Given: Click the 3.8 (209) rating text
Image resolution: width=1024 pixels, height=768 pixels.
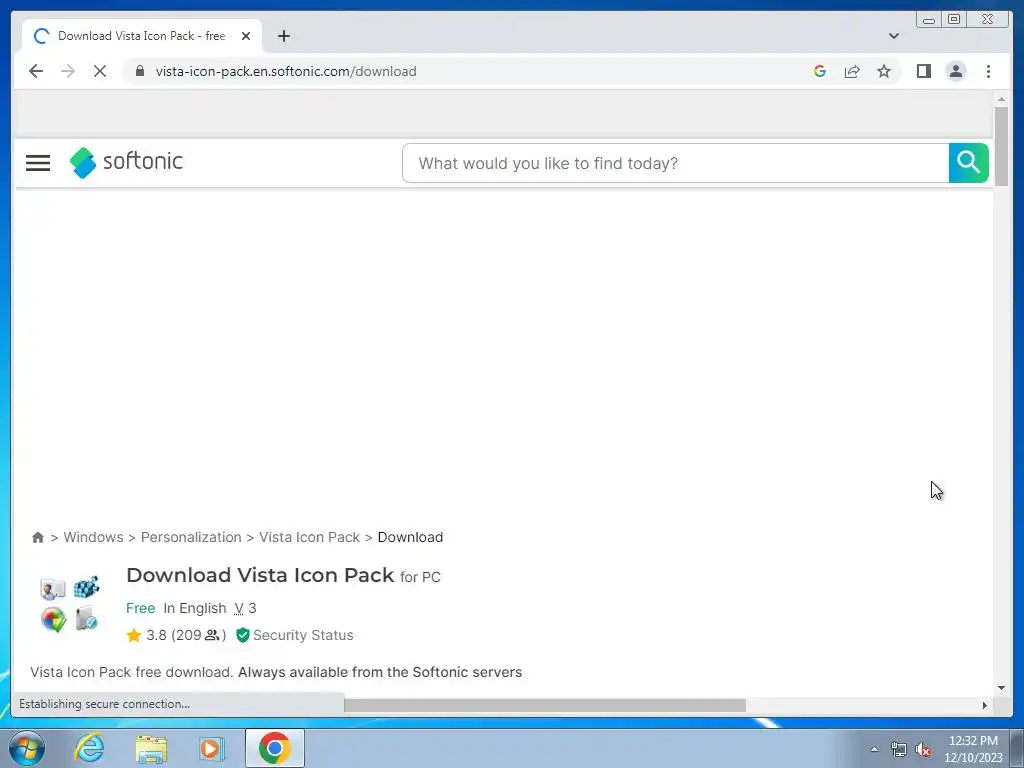Looking at the screenshot, I should click(x=186, y=635).
